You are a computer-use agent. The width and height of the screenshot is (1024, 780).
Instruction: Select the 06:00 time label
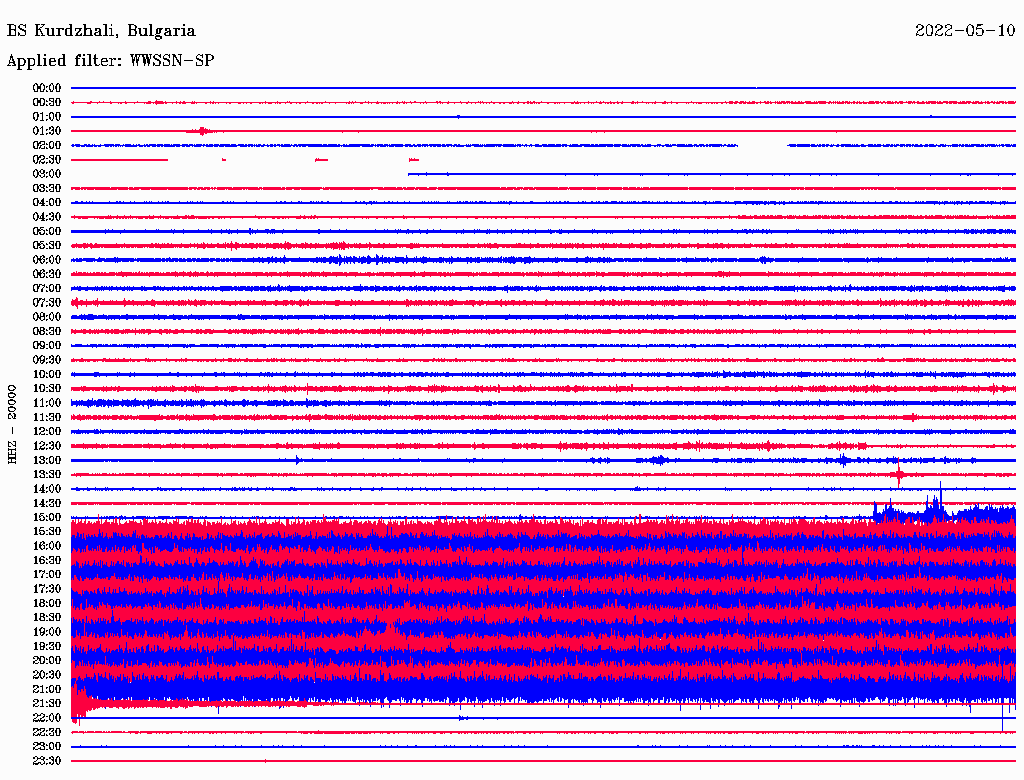click(x=47, y=259)
